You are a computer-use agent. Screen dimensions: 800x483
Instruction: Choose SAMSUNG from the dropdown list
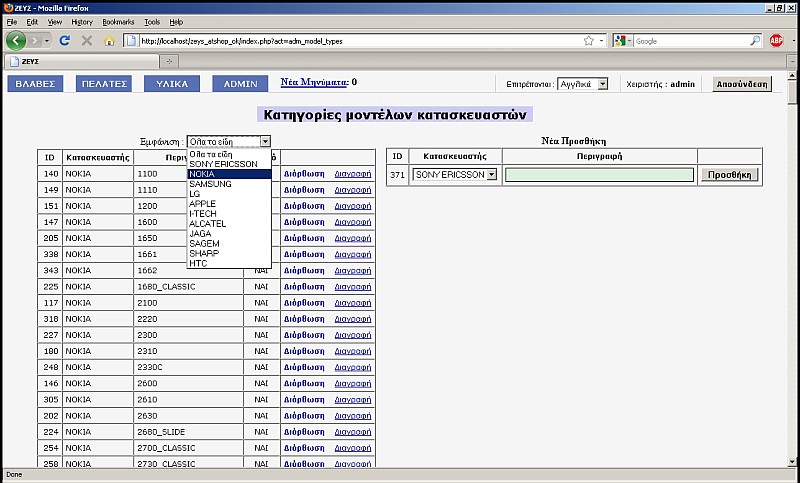pos(229,184)
